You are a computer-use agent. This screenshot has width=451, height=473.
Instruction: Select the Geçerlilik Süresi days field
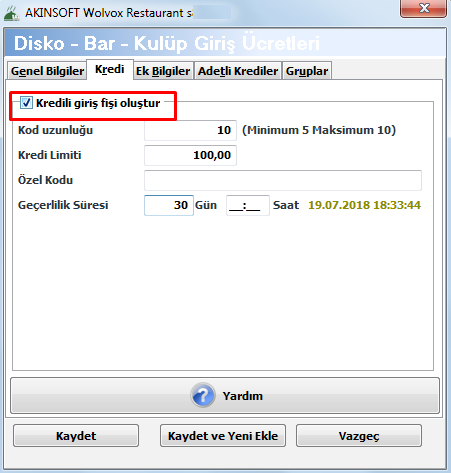[169, 205]
